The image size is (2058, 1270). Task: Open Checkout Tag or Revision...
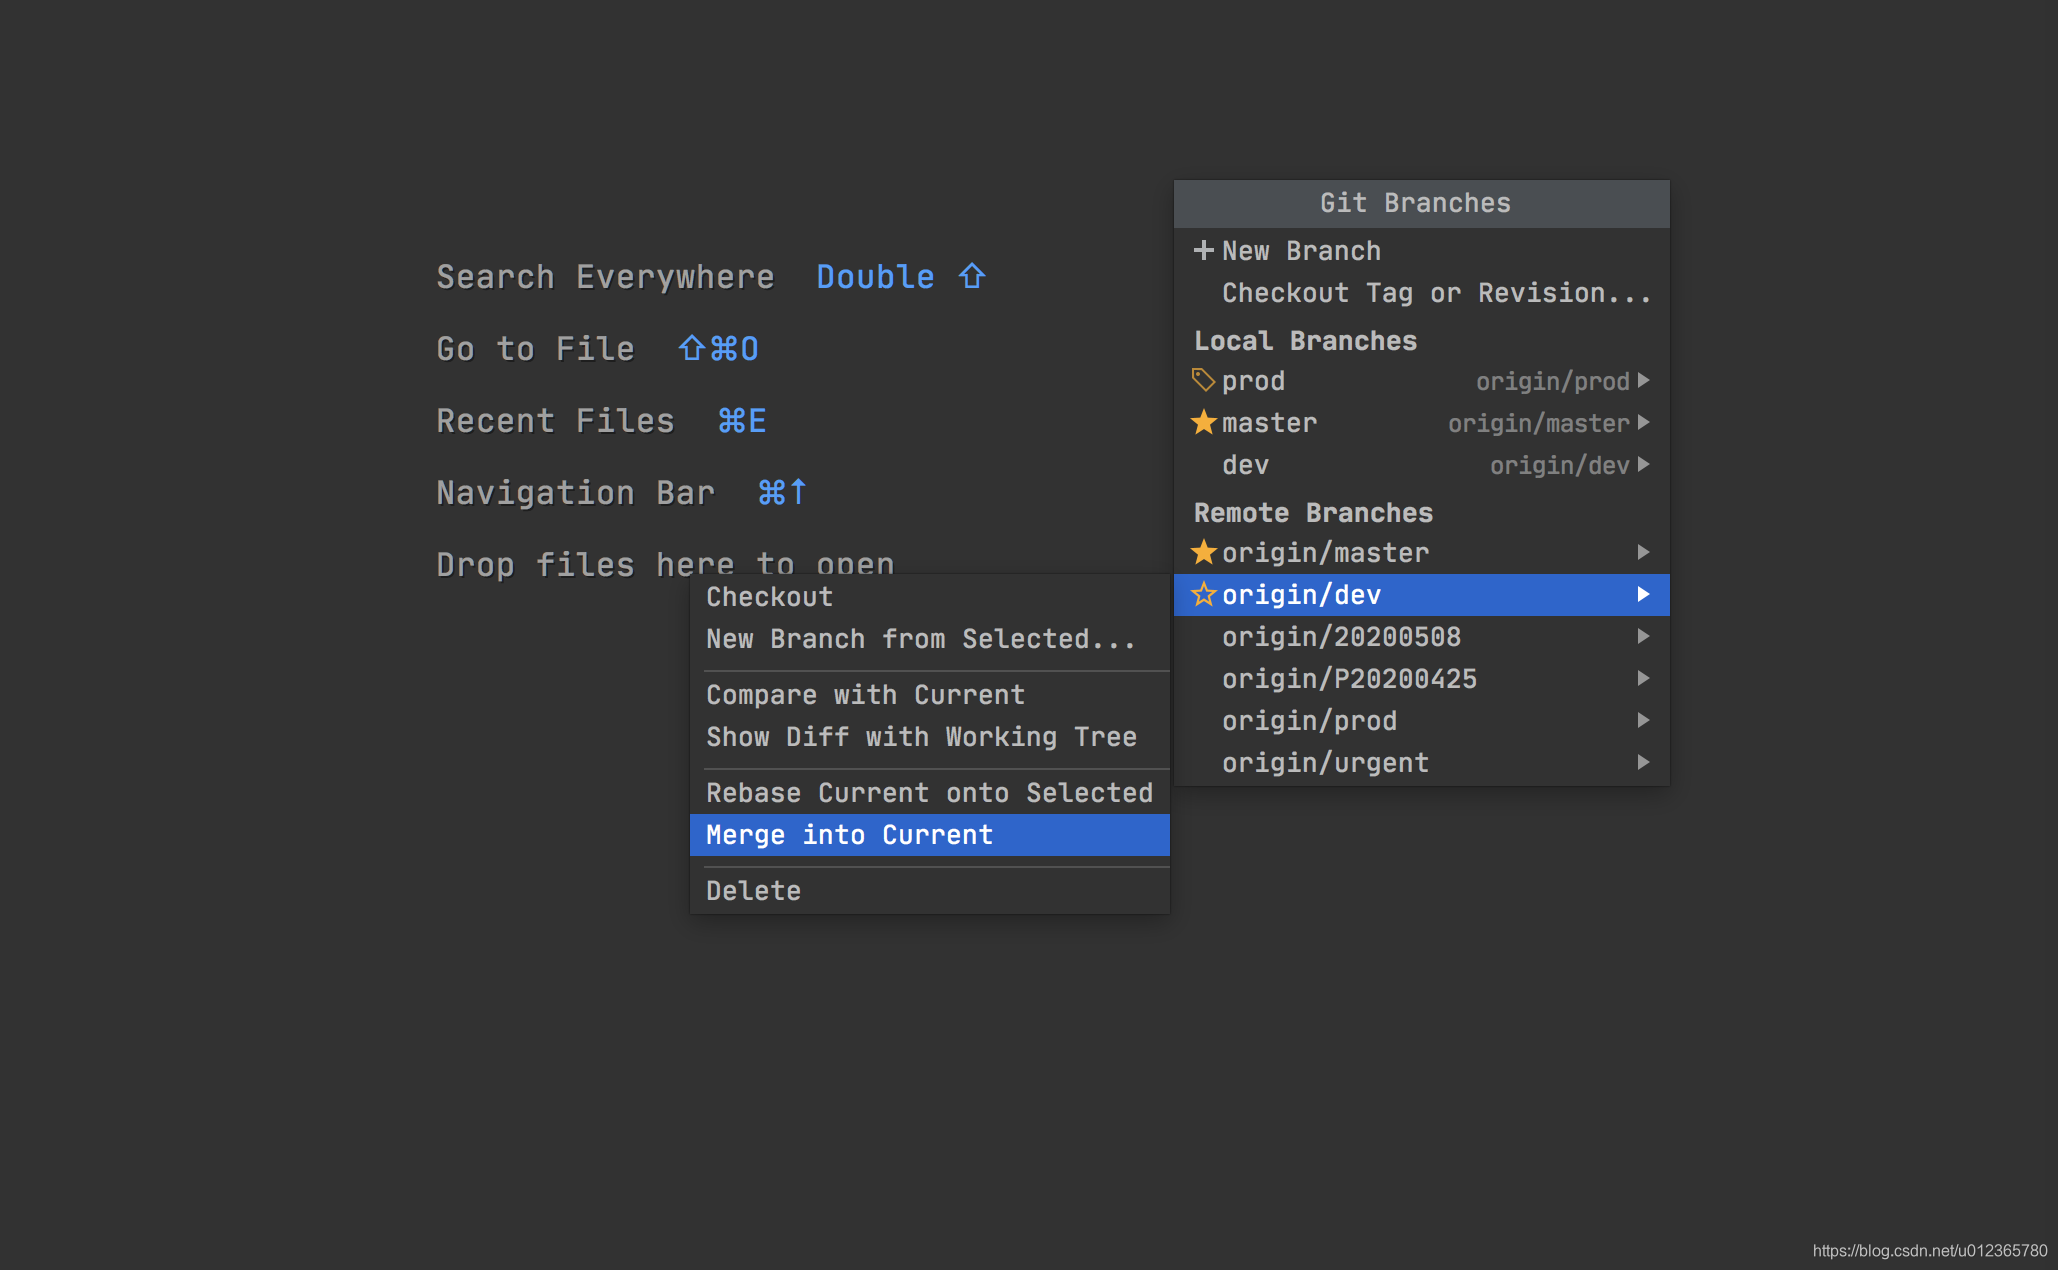(1435, 293)
